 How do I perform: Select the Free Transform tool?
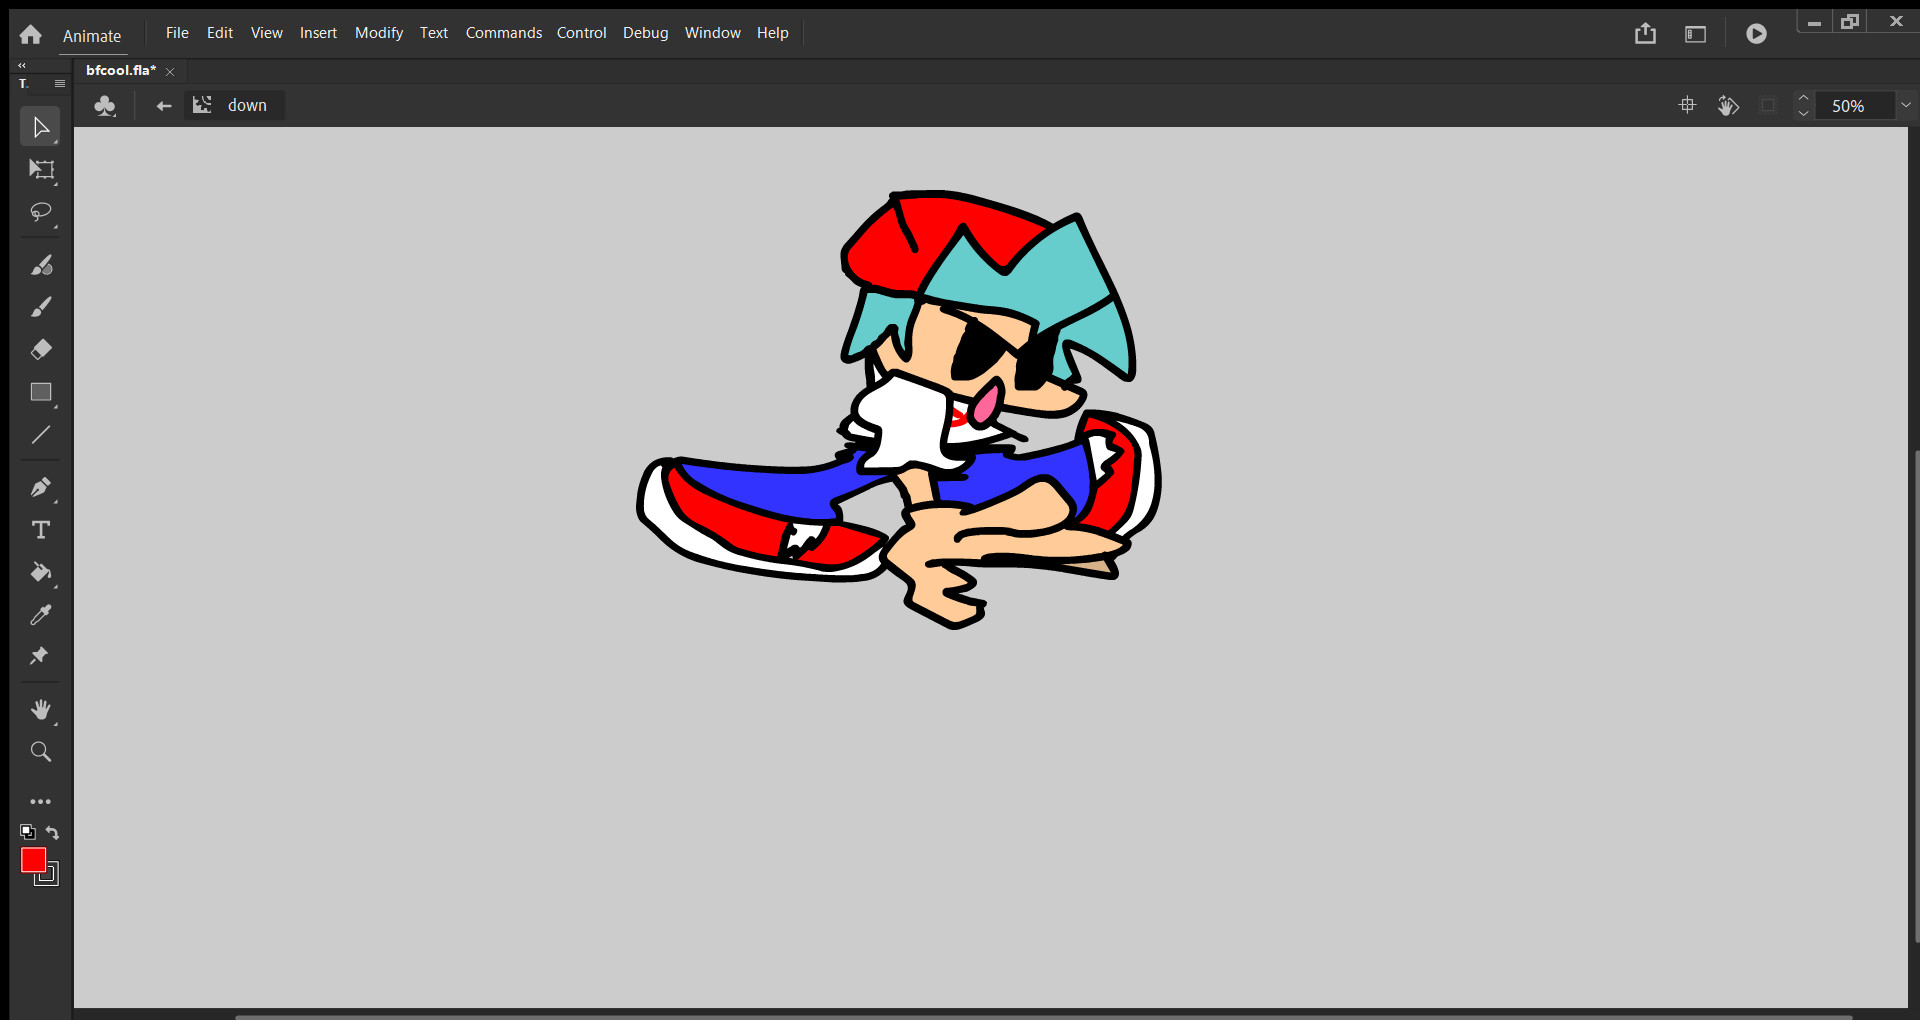coord(40,170)
